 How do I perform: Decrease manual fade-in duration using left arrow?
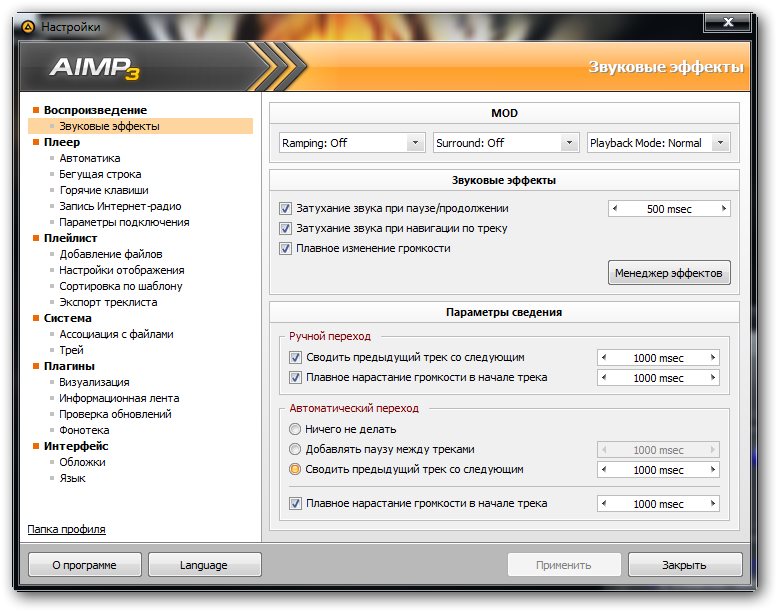pos(604,378)
